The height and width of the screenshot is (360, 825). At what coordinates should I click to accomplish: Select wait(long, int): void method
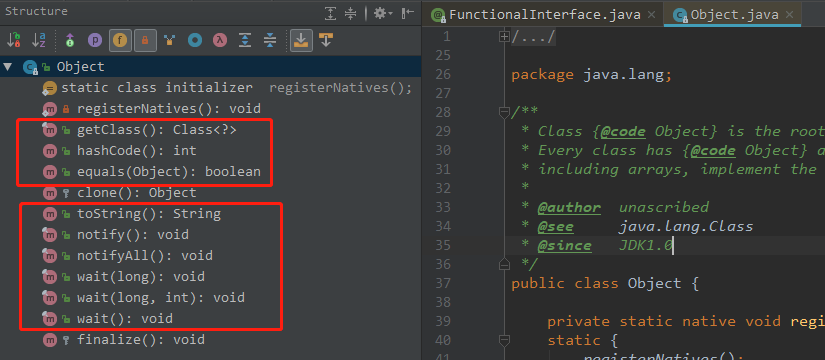(x=210, y=298)
